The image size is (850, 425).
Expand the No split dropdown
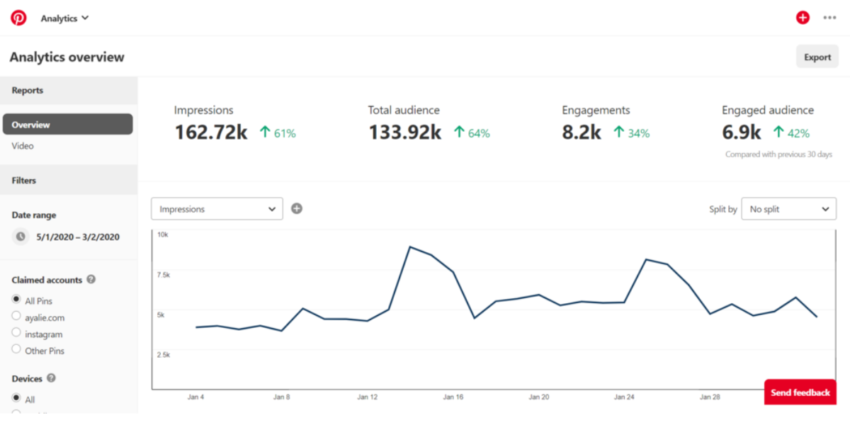(788, 209)
